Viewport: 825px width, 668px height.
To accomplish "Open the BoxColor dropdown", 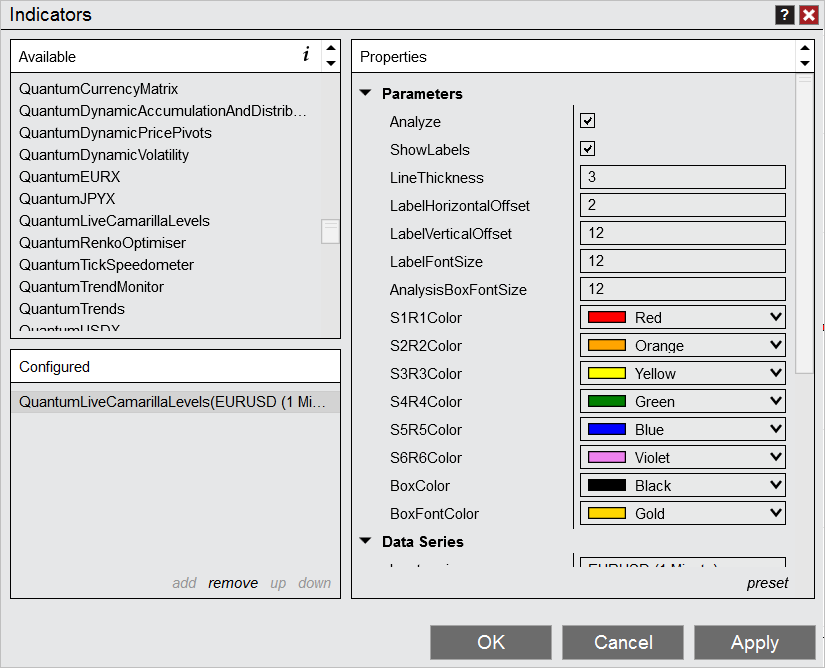I will [x=683, y=485].
